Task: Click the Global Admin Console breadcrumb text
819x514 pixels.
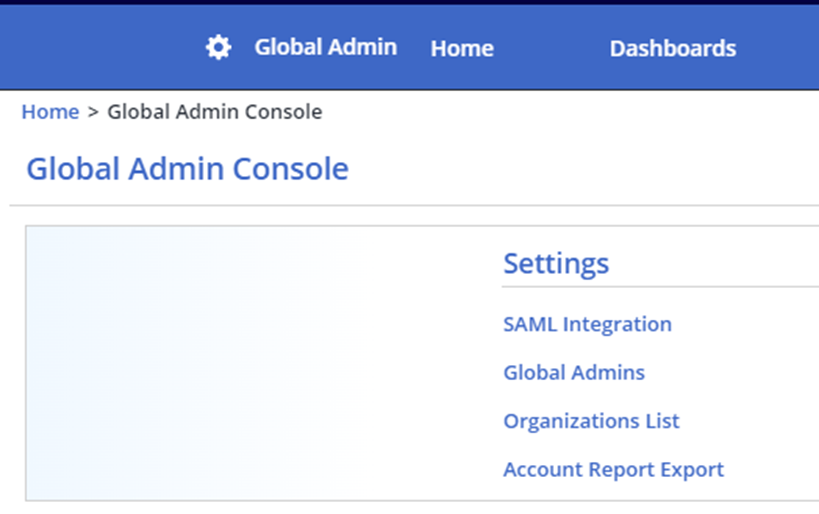Action: coord(214,112)
